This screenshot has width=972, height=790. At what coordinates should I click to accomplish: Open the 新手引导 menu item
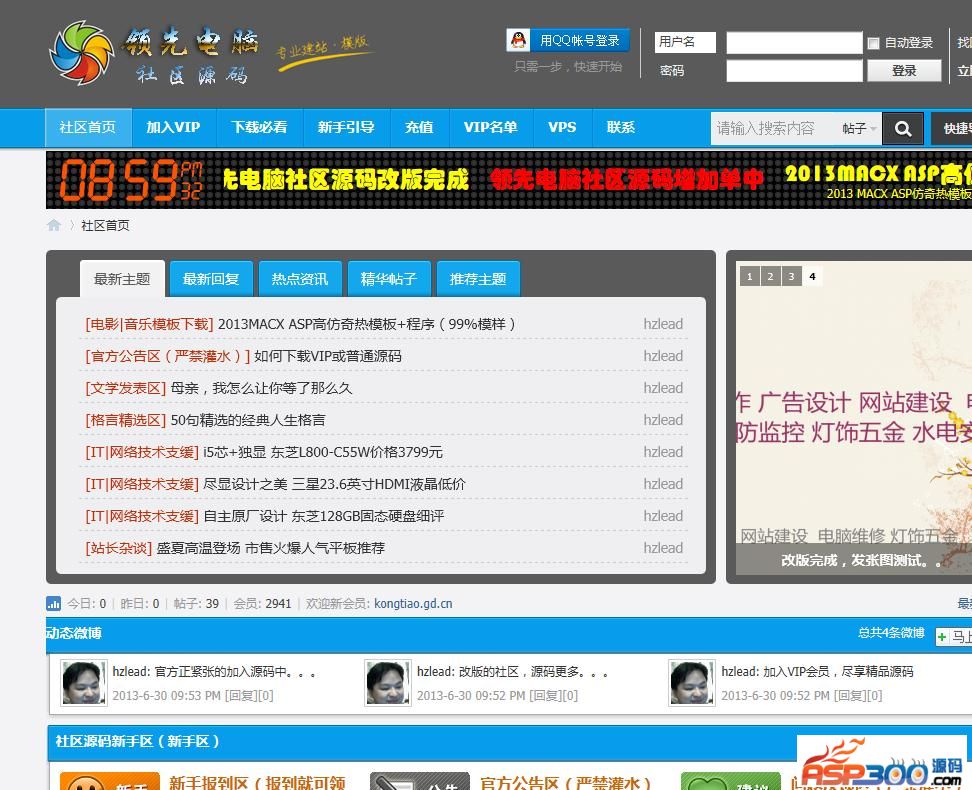pos(346,128)
